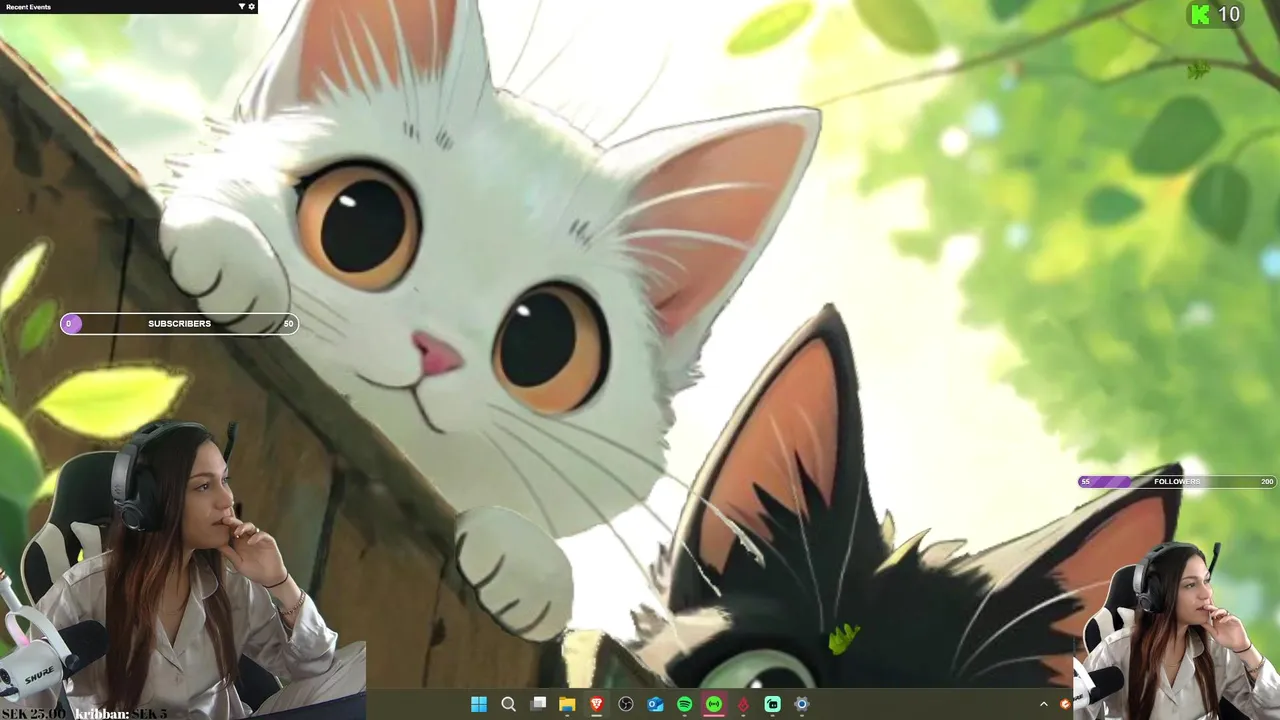Click the Recent Events header title

(28, 7)
